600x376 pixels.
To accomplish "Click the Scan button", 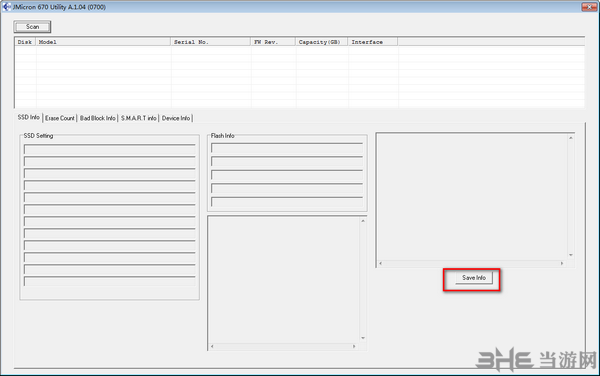I will [x=32, y=27].
